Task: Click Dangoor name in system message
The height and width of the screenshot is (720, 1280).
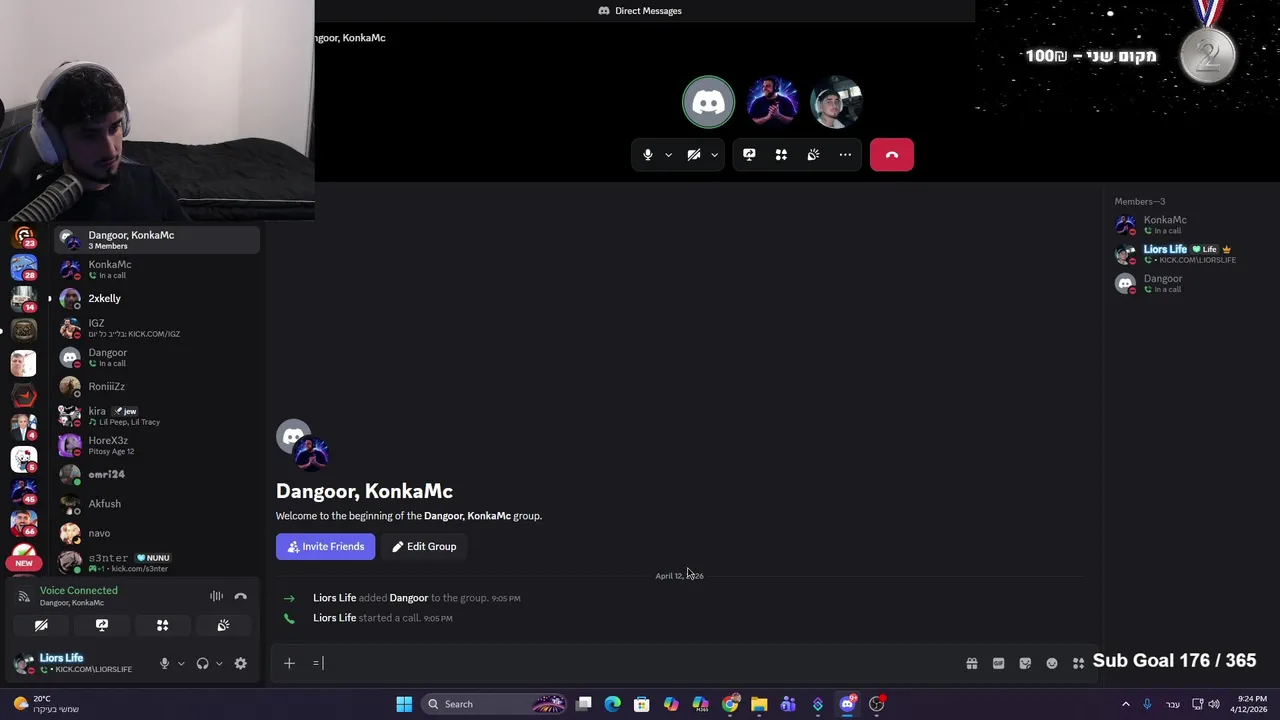Action: click(408, 598)
